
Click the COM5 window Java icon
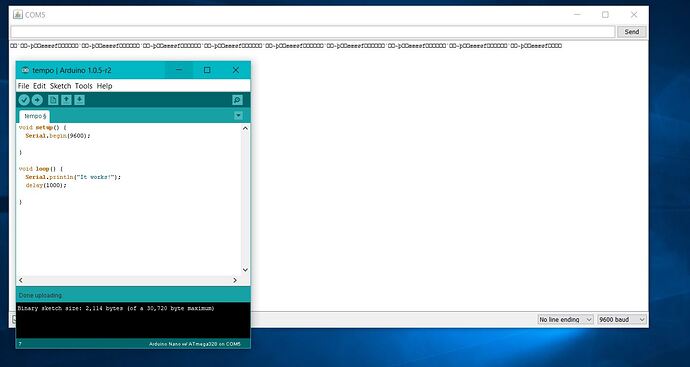[18, 15]
